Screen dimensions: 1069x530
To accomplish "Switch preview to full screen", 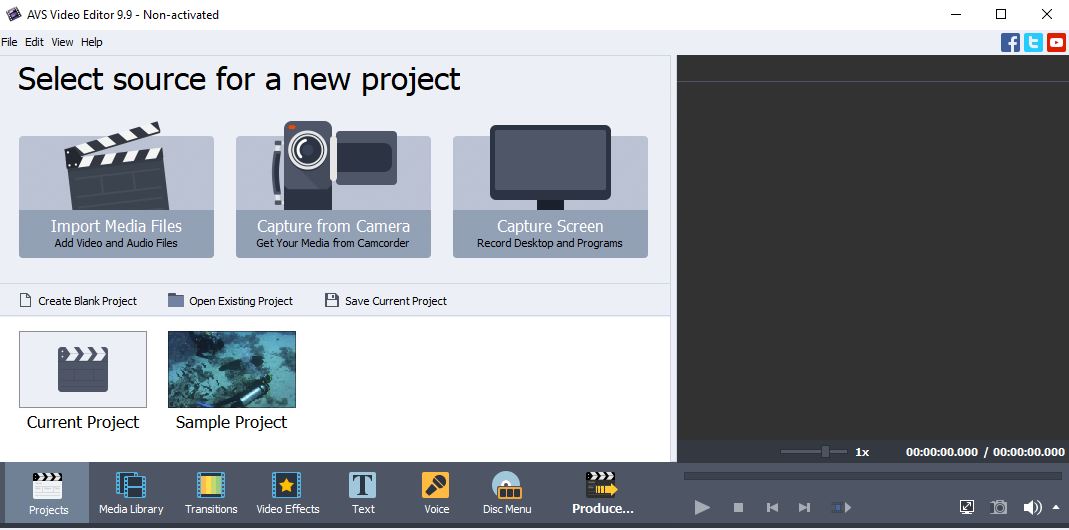I will [x=967, y=507].
